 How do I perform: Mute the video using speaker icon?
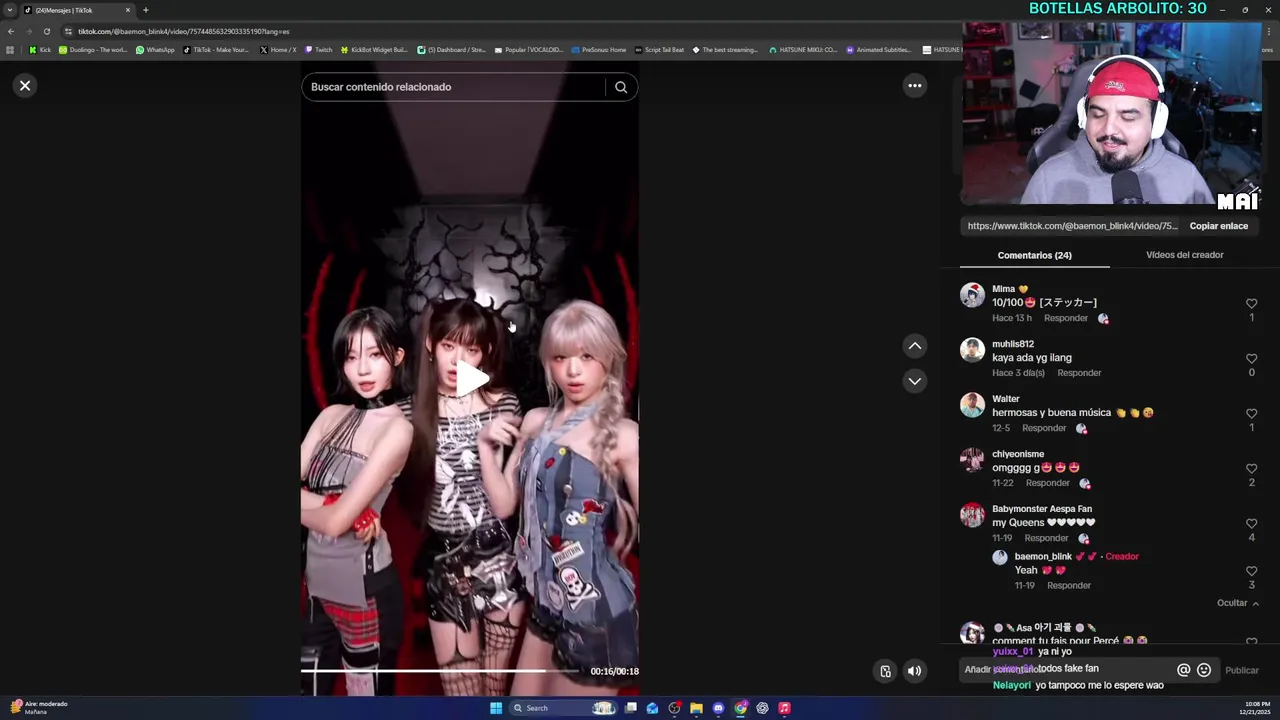(914, 671)
